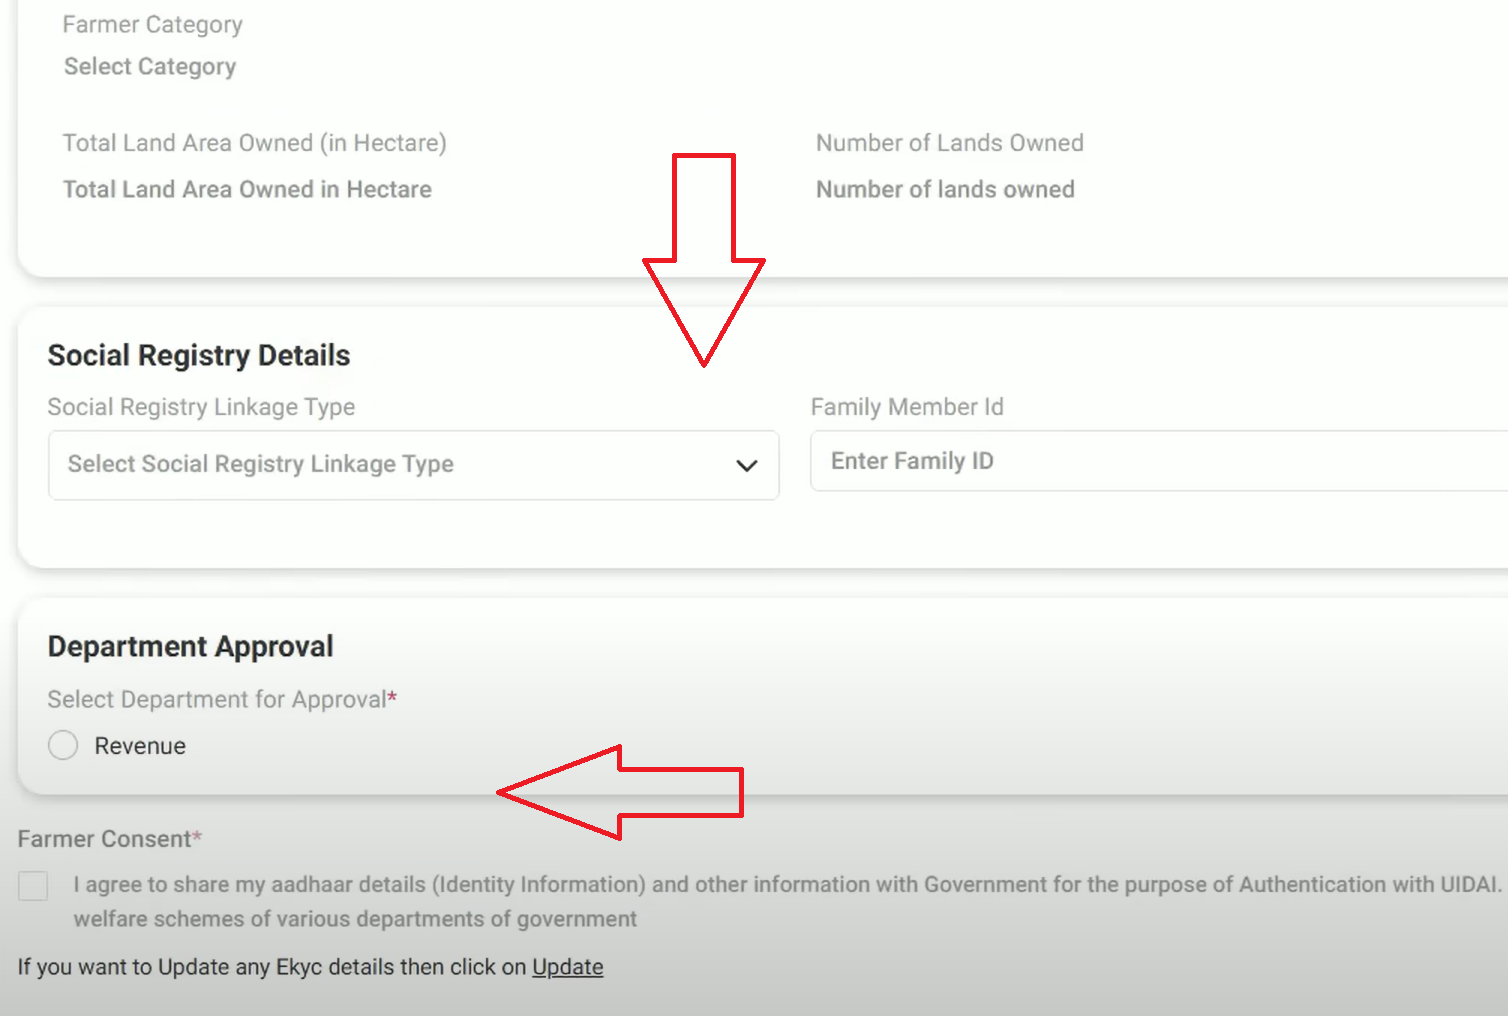
Task: Click the Select Social Registry Linkage Type box
Action: 413,465
